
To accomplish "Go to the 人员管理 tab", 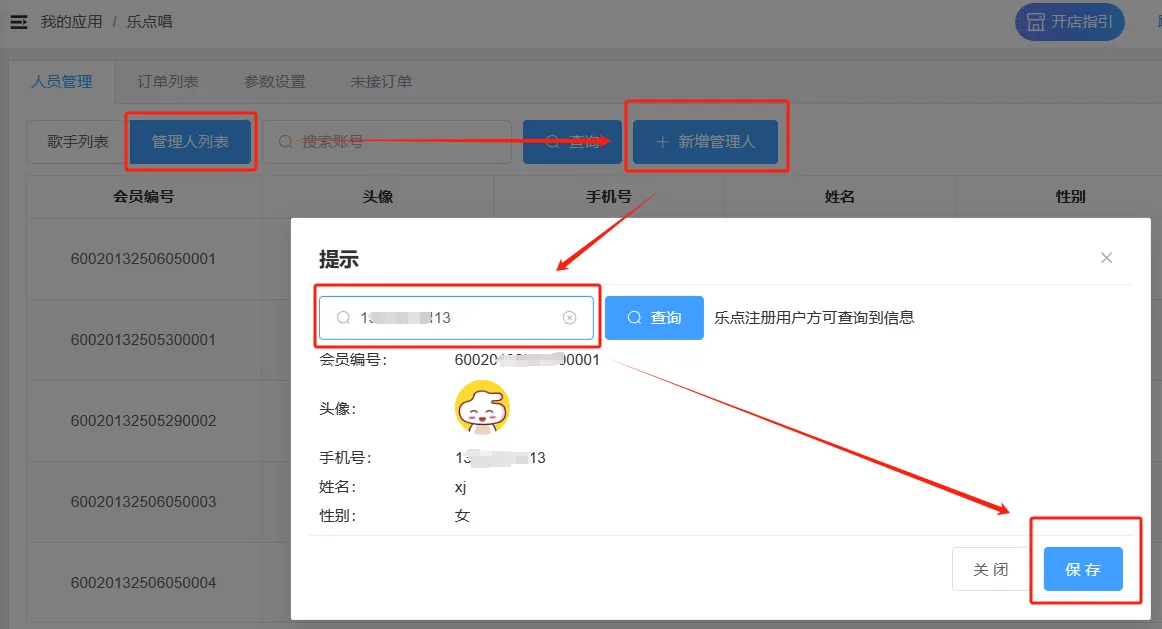I will tap(62, 82).
